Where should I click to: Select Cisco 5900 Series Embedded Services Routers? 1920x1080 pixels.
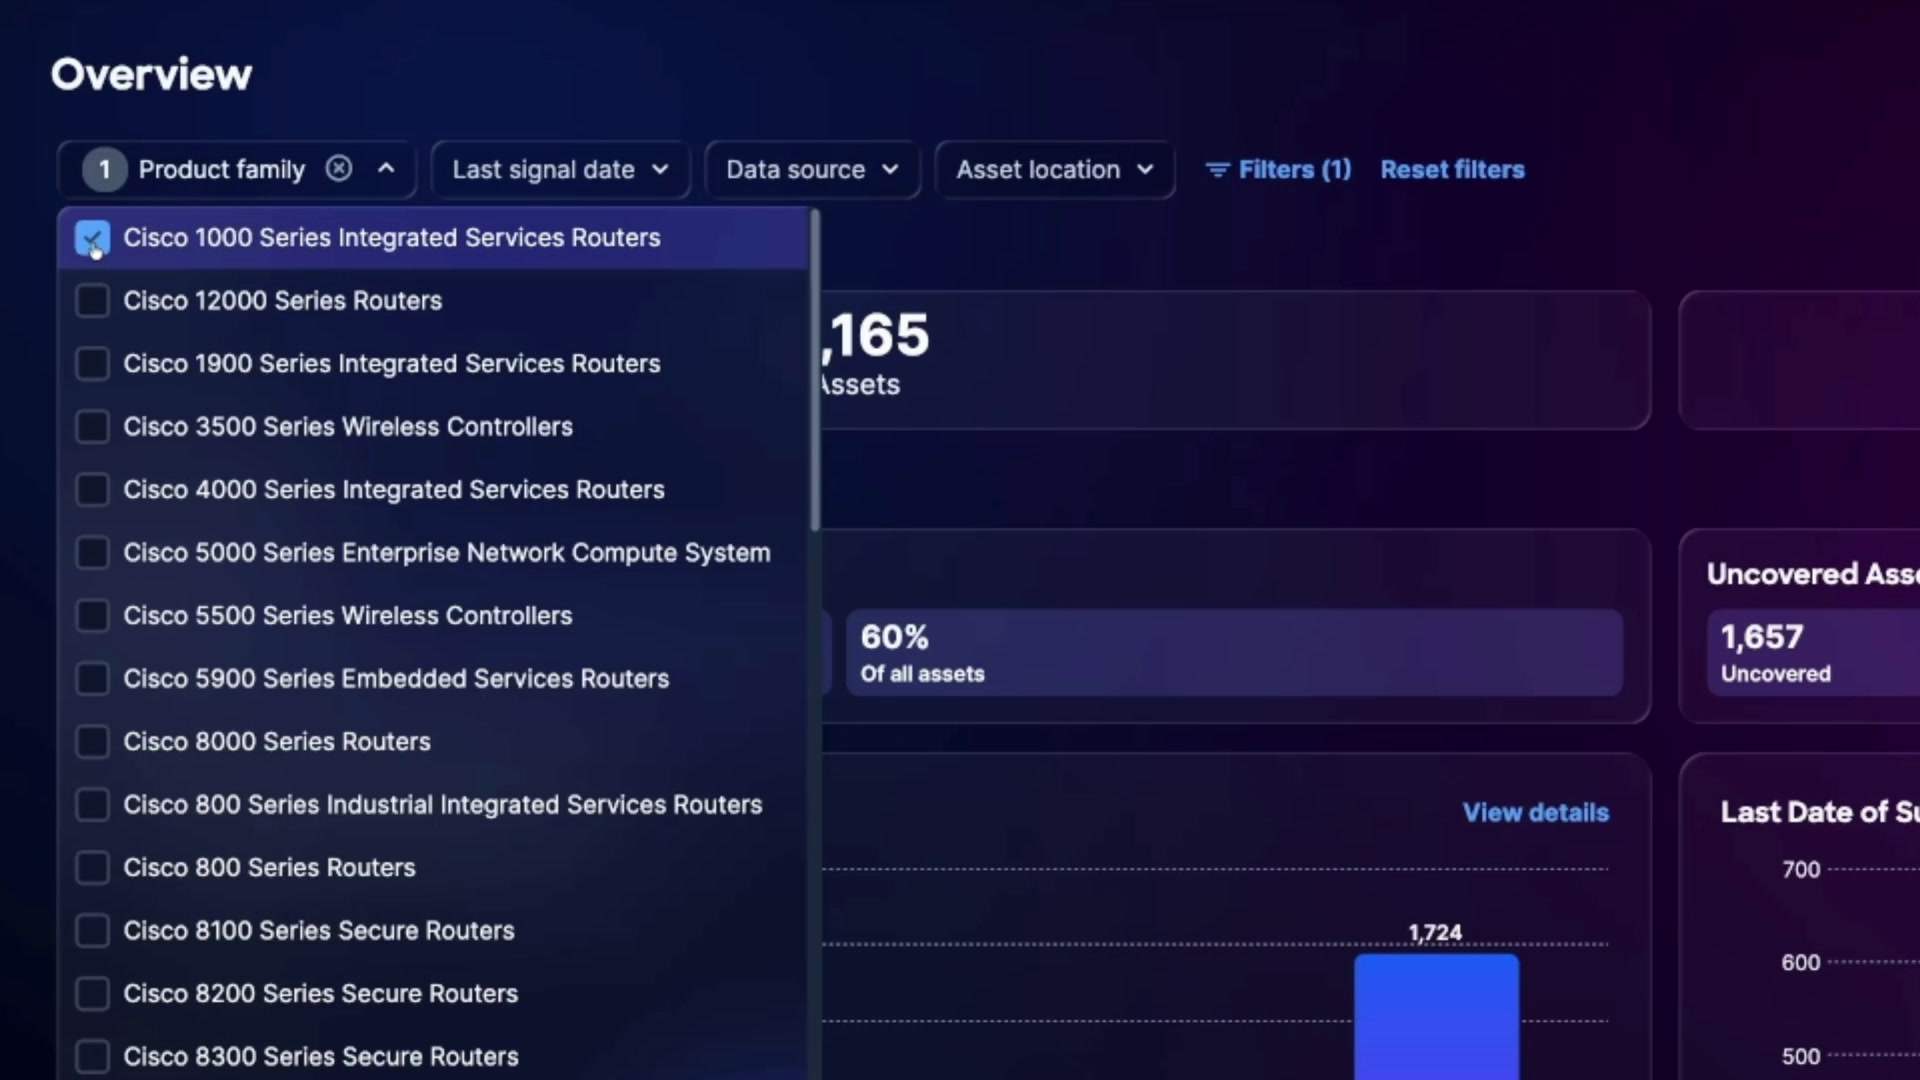433,679
